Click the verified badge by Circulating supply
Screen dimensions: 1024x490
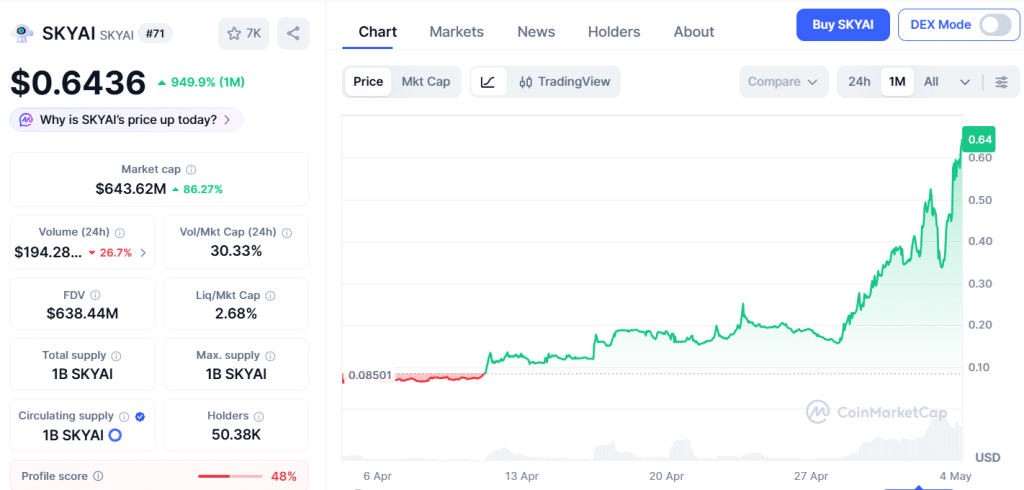pyautogui.click(x=140, y=416)
